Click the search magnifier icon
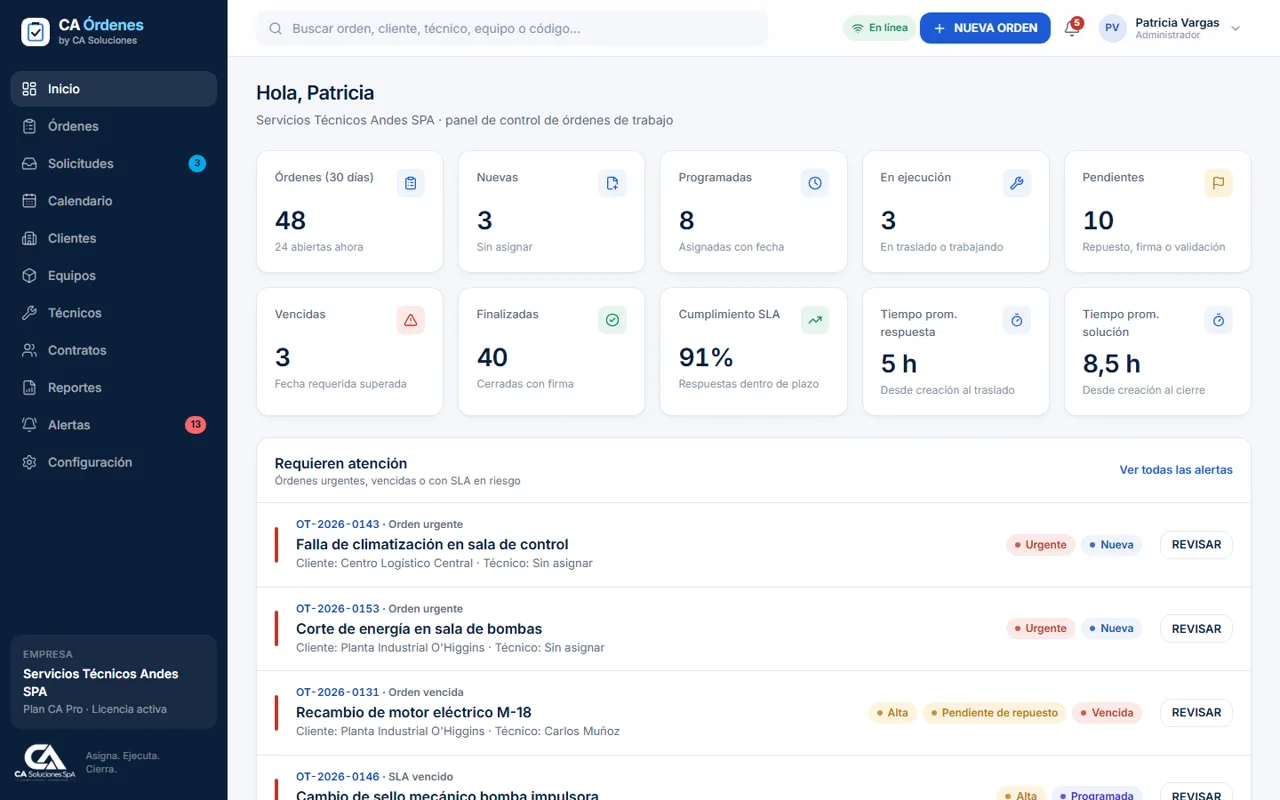Viewport: 1280px width, 800px height. point(275,29)
